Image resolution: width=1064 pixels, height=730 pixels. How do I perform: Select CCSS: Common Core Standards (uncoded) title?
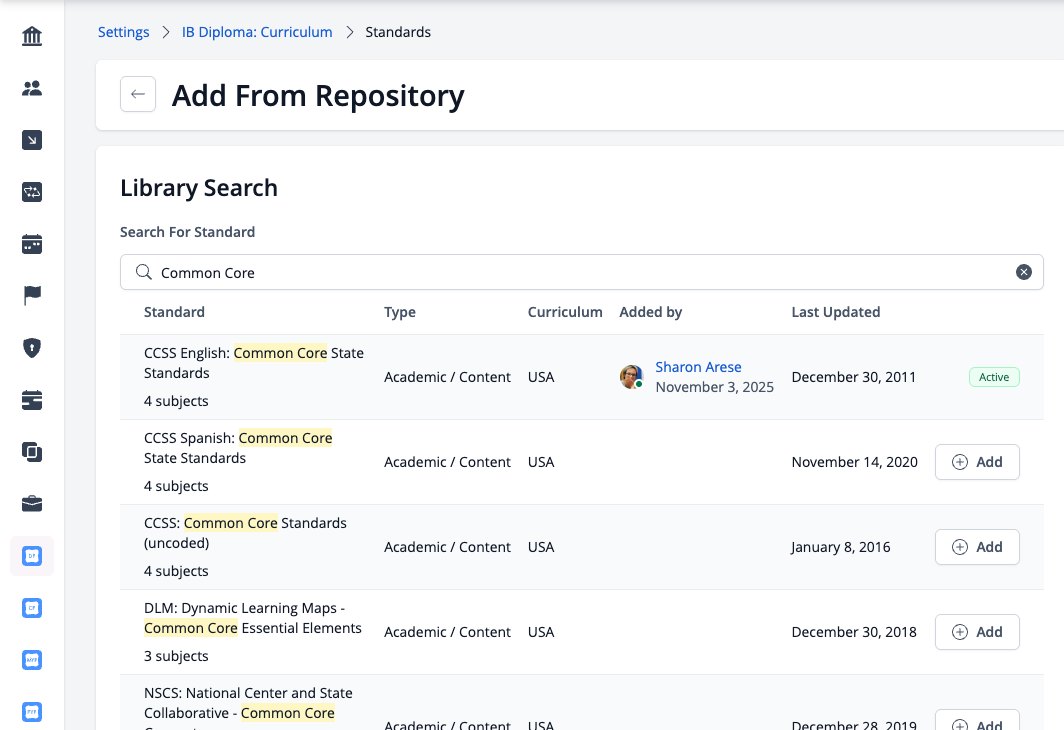(x=246, y=533)
